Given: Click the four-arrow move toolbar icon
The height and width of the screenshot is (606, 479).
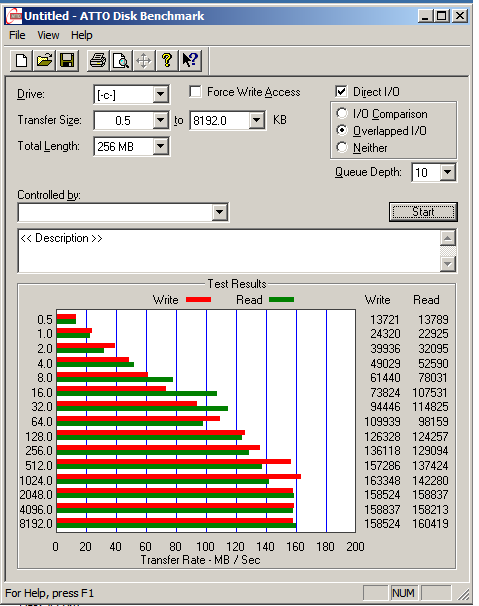Looking at the screenshot, I should [144, 60].
